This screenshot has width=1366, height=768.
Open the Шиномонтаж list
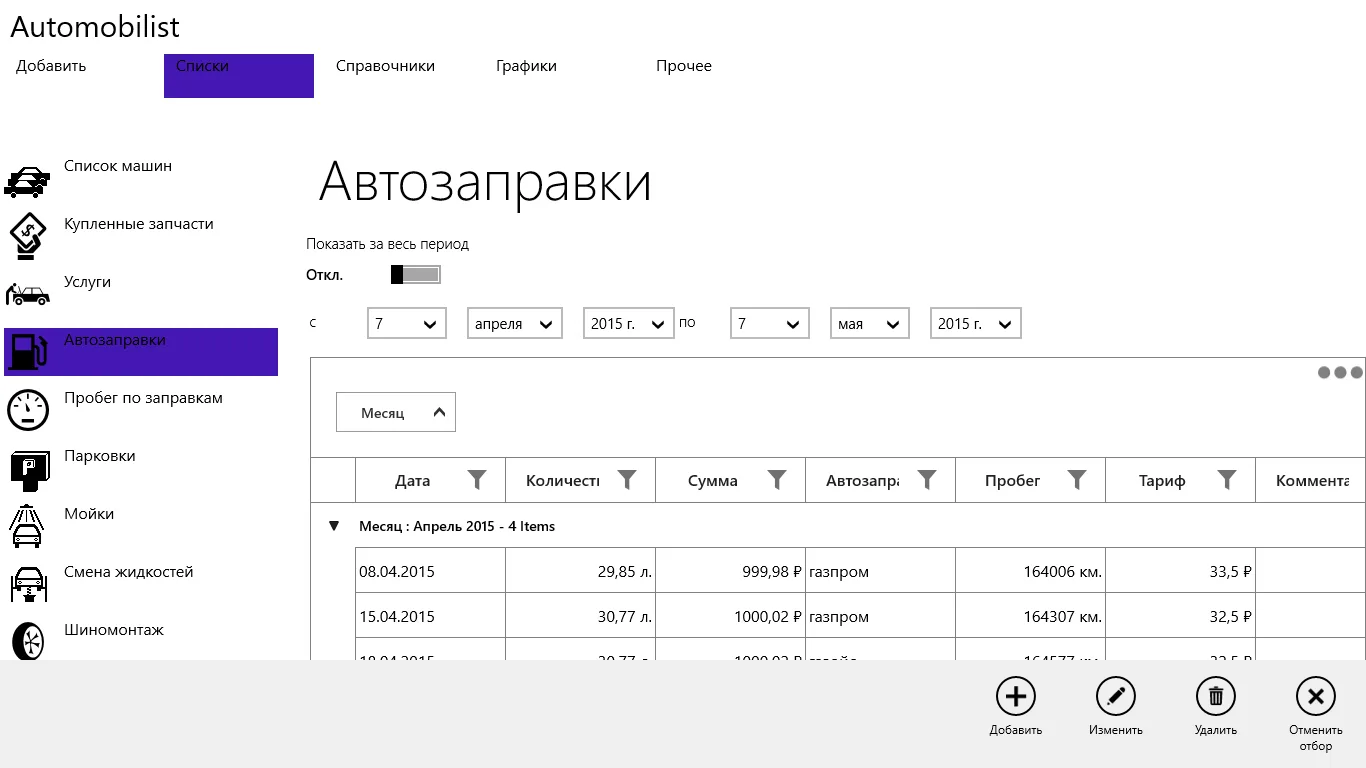coord(114,630)
